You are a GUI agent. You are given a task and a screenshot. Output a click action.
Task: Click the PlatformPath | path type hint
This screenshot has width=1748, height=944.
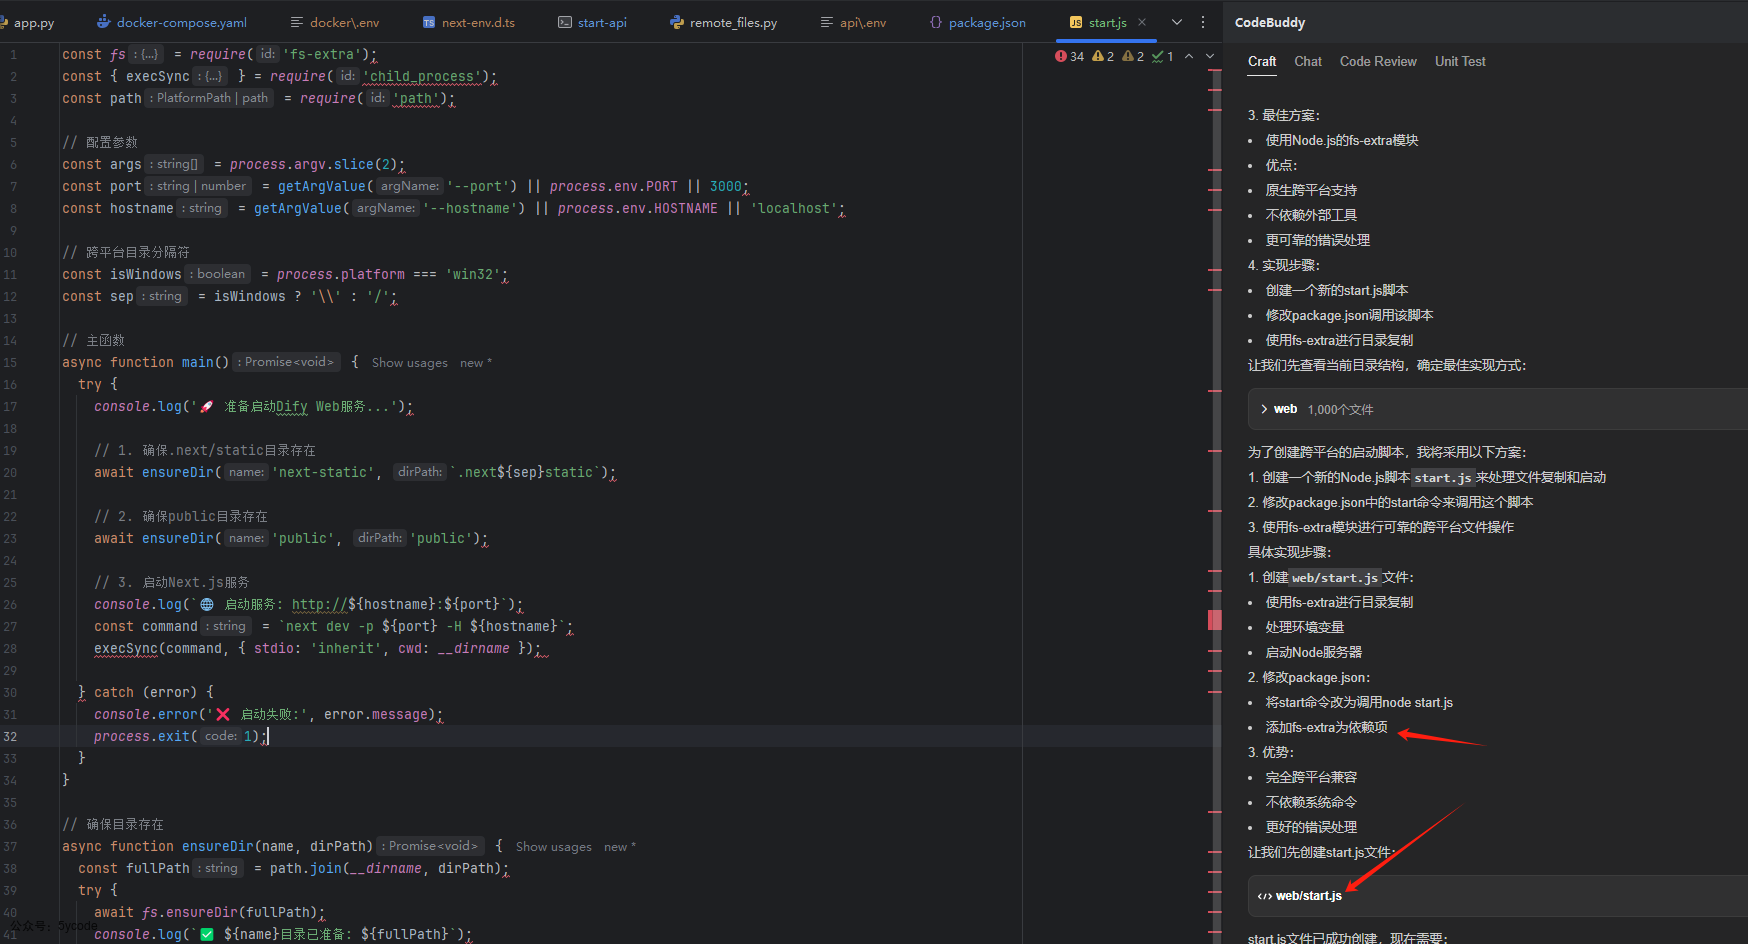[x=210, y=98]
